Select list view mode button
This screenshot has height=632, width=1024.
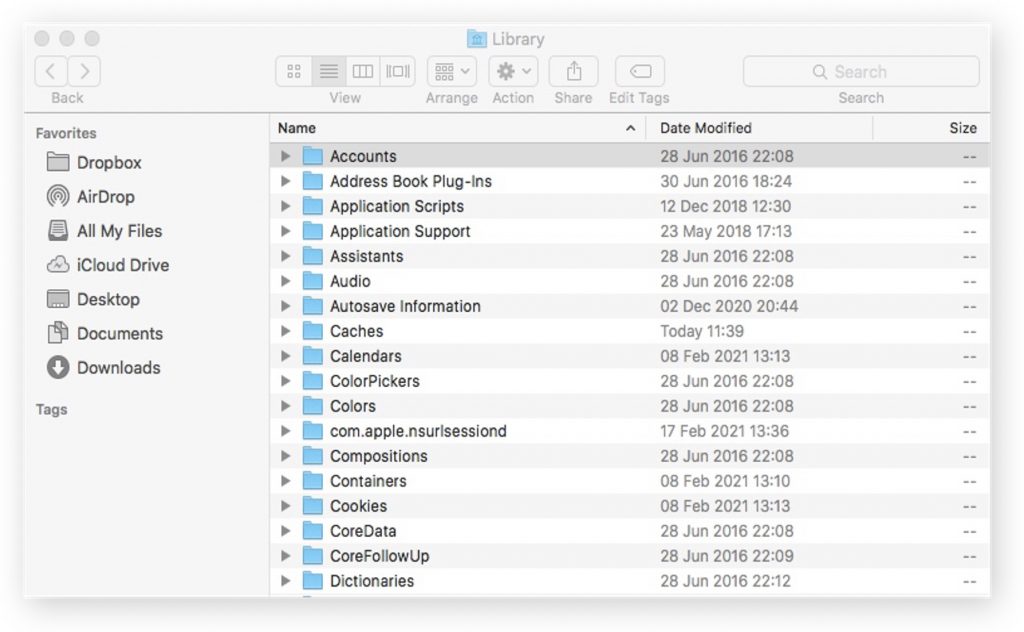(x=328, y=72)
